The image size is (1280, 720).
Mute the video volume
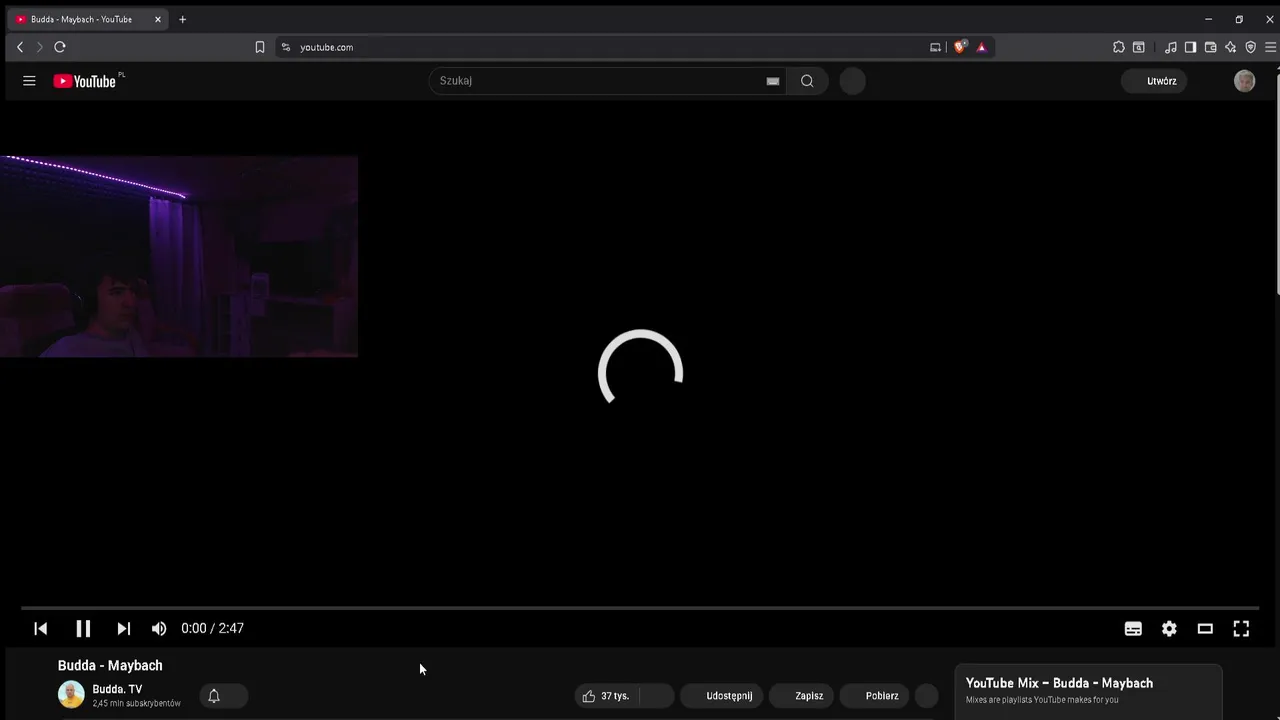click(159, 628)
